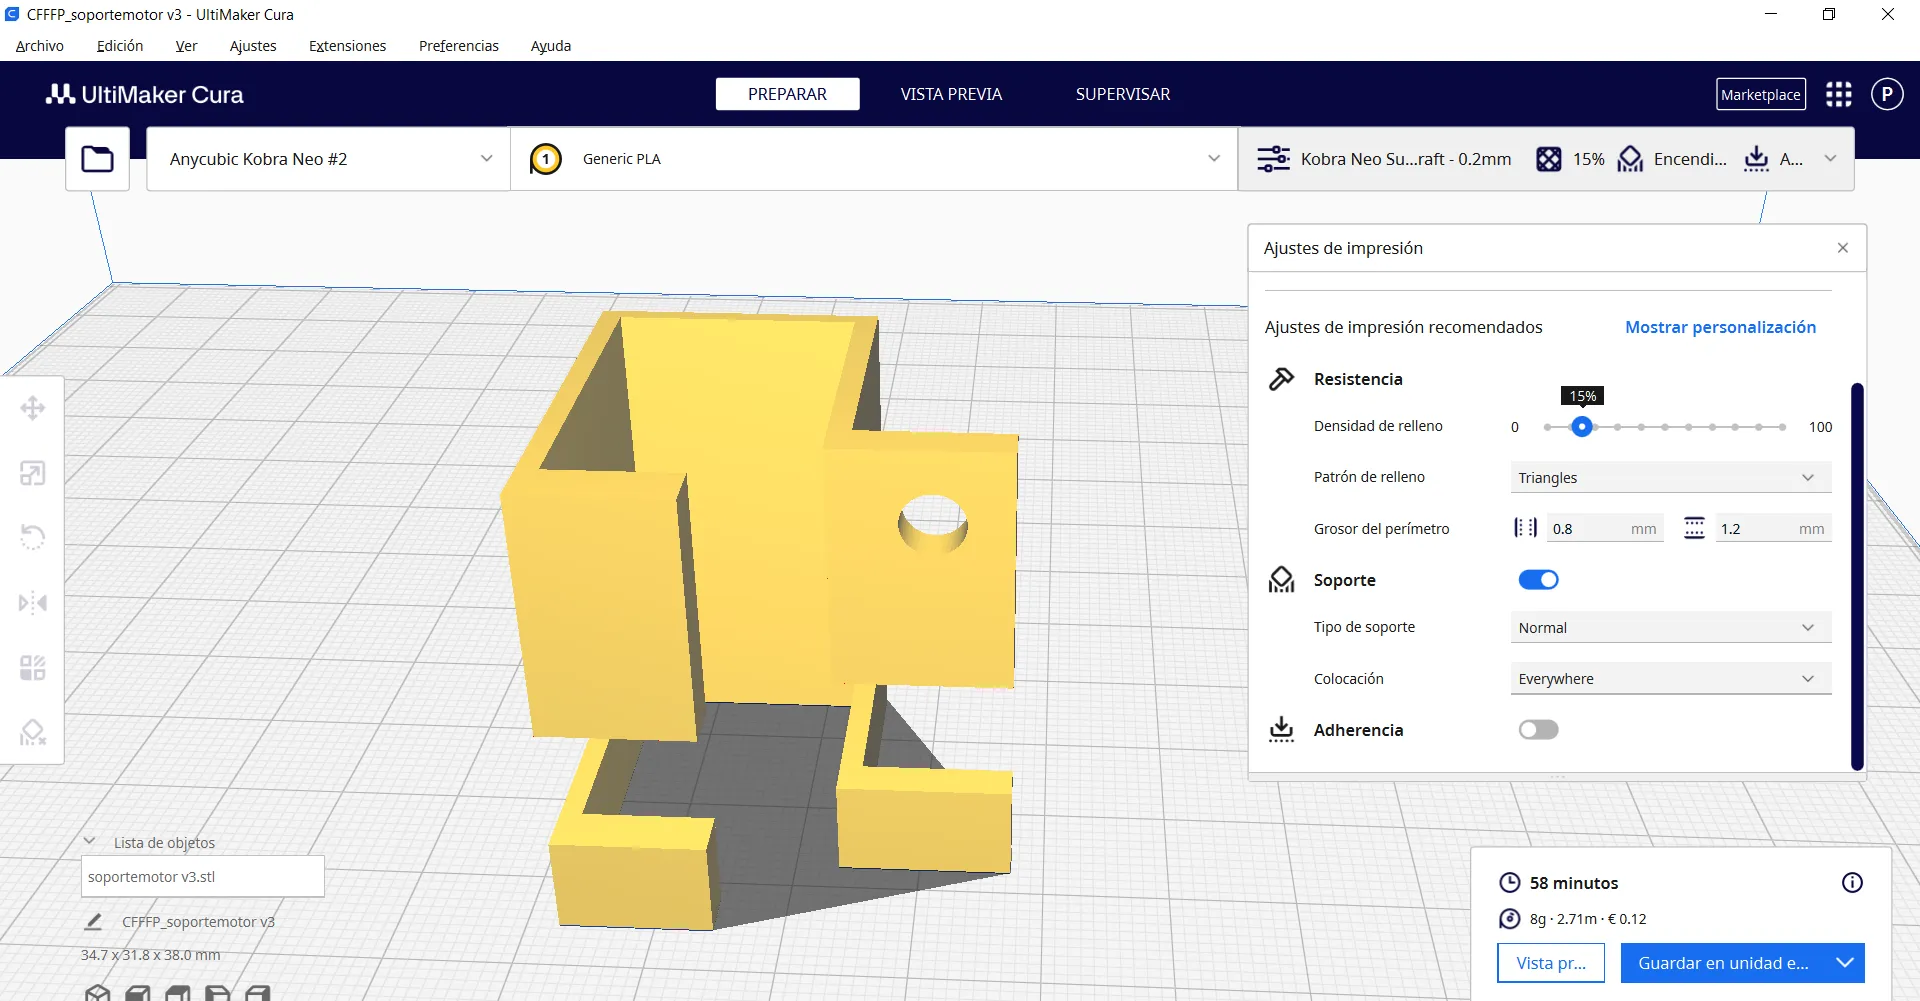Click the print info circle icon
Viewport: 1920px width, 1001px height.
click(x=1852, y=883)
